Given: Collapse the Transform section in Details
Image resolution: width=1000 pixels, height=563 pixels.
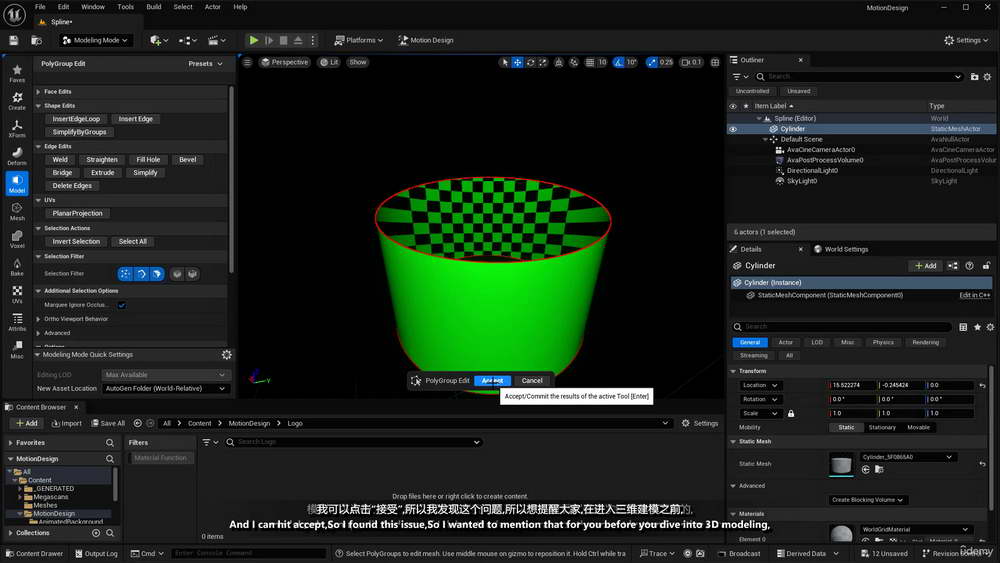Looking at the screenshot, I should [x=733, y=371].
